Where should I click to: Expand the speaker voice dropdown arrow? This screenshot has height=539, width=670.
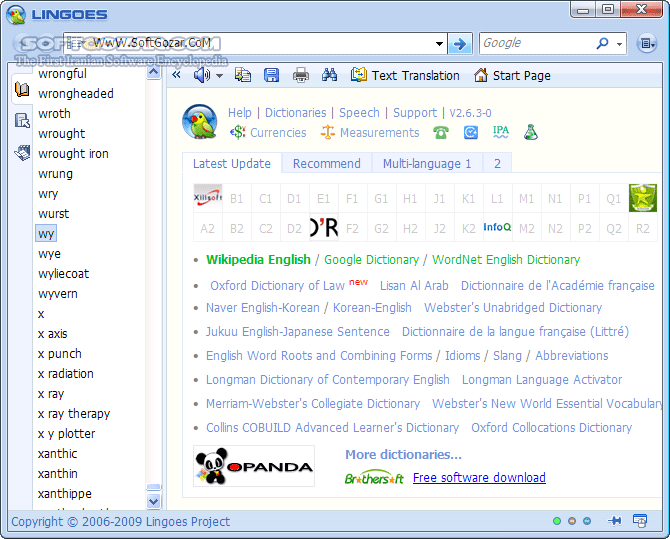click(219, 76)
